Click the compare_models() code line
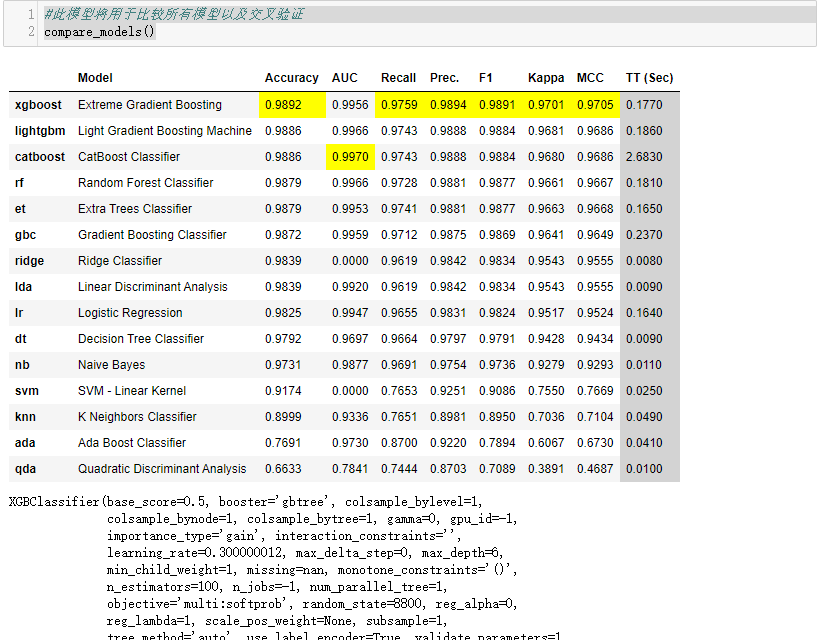This screenshot has height=640, width=817. (99, 32)
